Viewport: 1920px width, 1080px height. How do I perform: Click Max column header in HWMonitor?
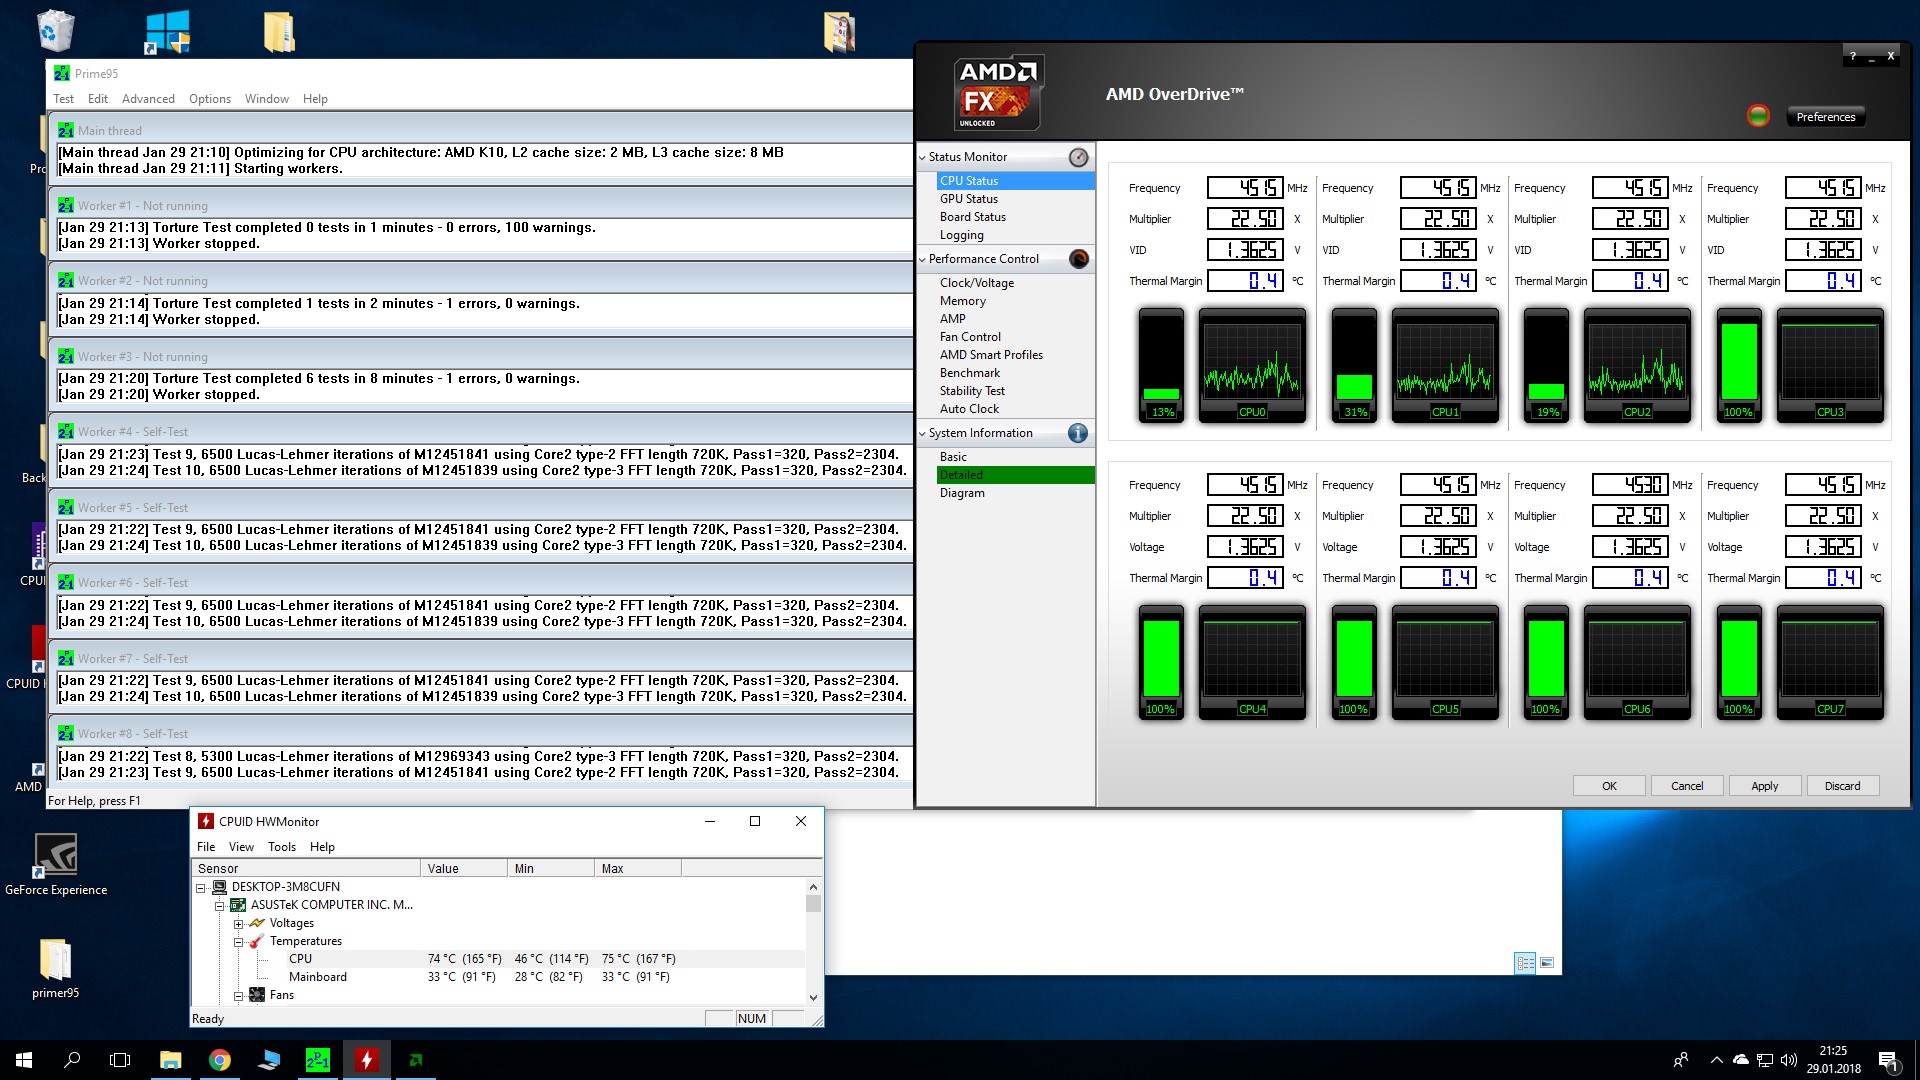pos(637,869)
